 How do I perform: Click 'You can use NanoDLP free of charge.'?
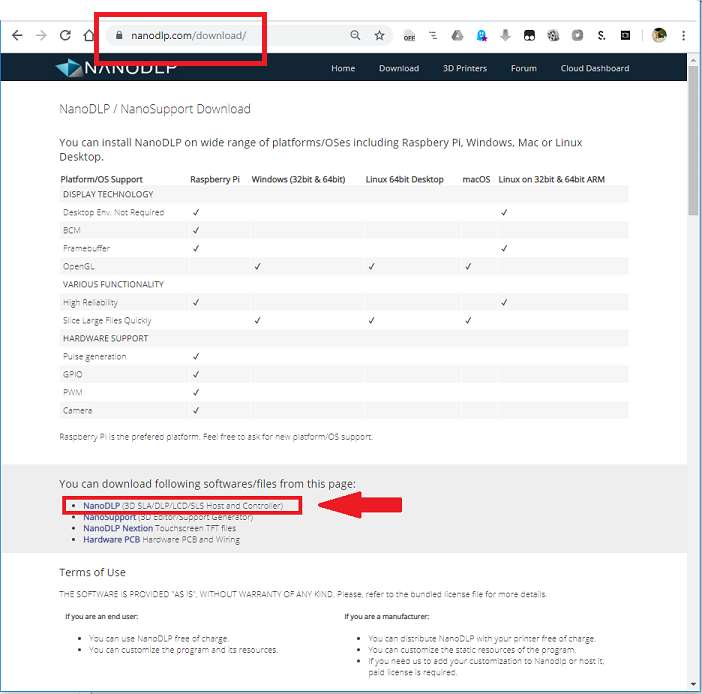tap(159, 638)
